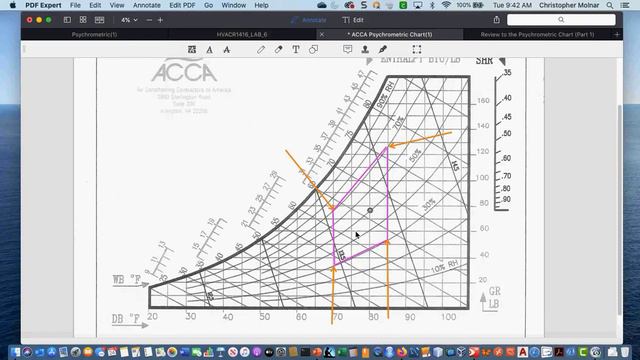Switch to Annotate mode
Screen dimensions: 640x360
[x=309, y=20]
